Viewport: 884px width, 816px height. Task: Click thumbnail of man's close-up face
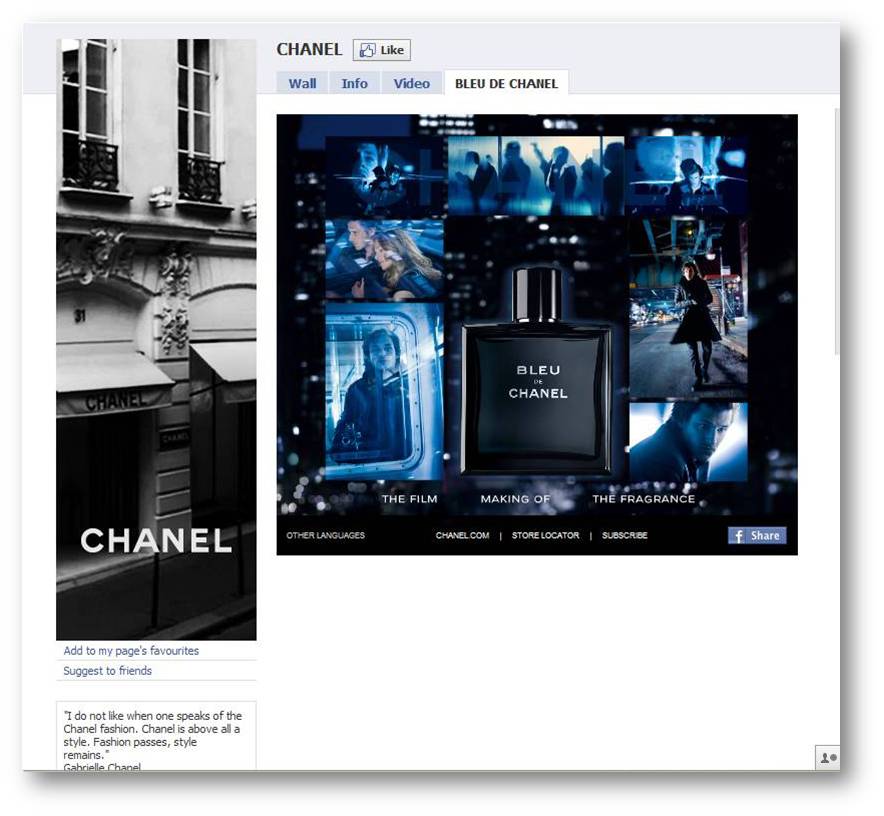688,442
